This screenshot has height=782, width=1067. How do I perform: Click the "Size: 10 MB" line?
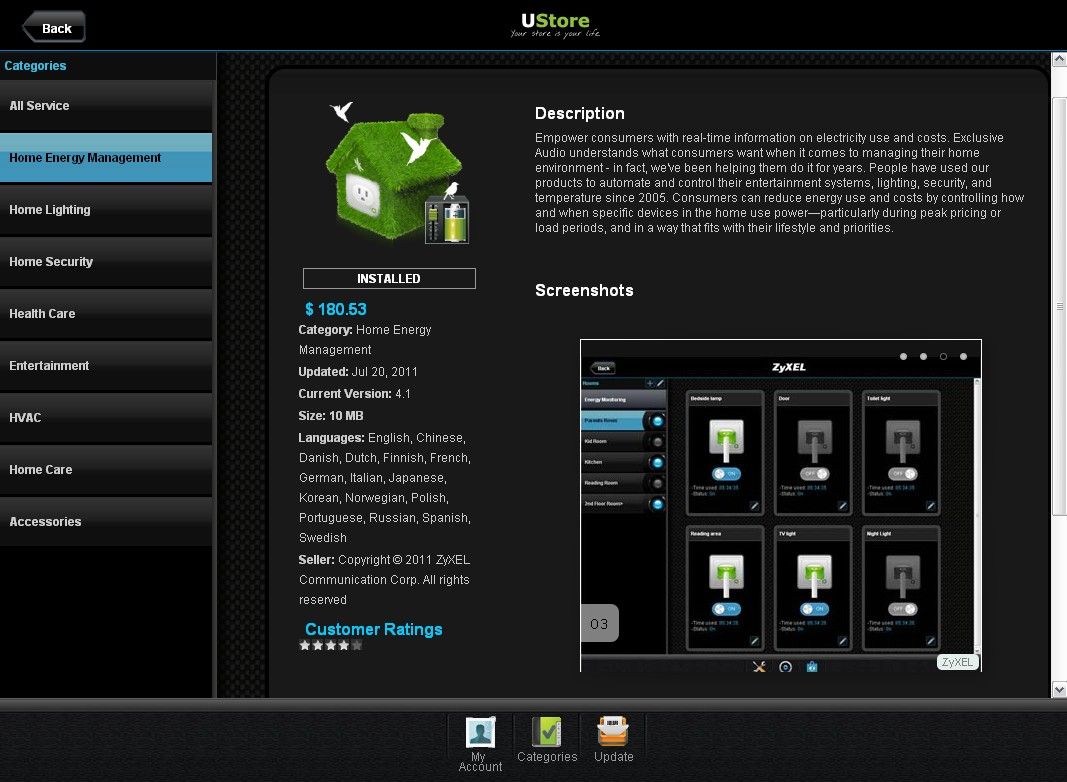click(331, 416)
